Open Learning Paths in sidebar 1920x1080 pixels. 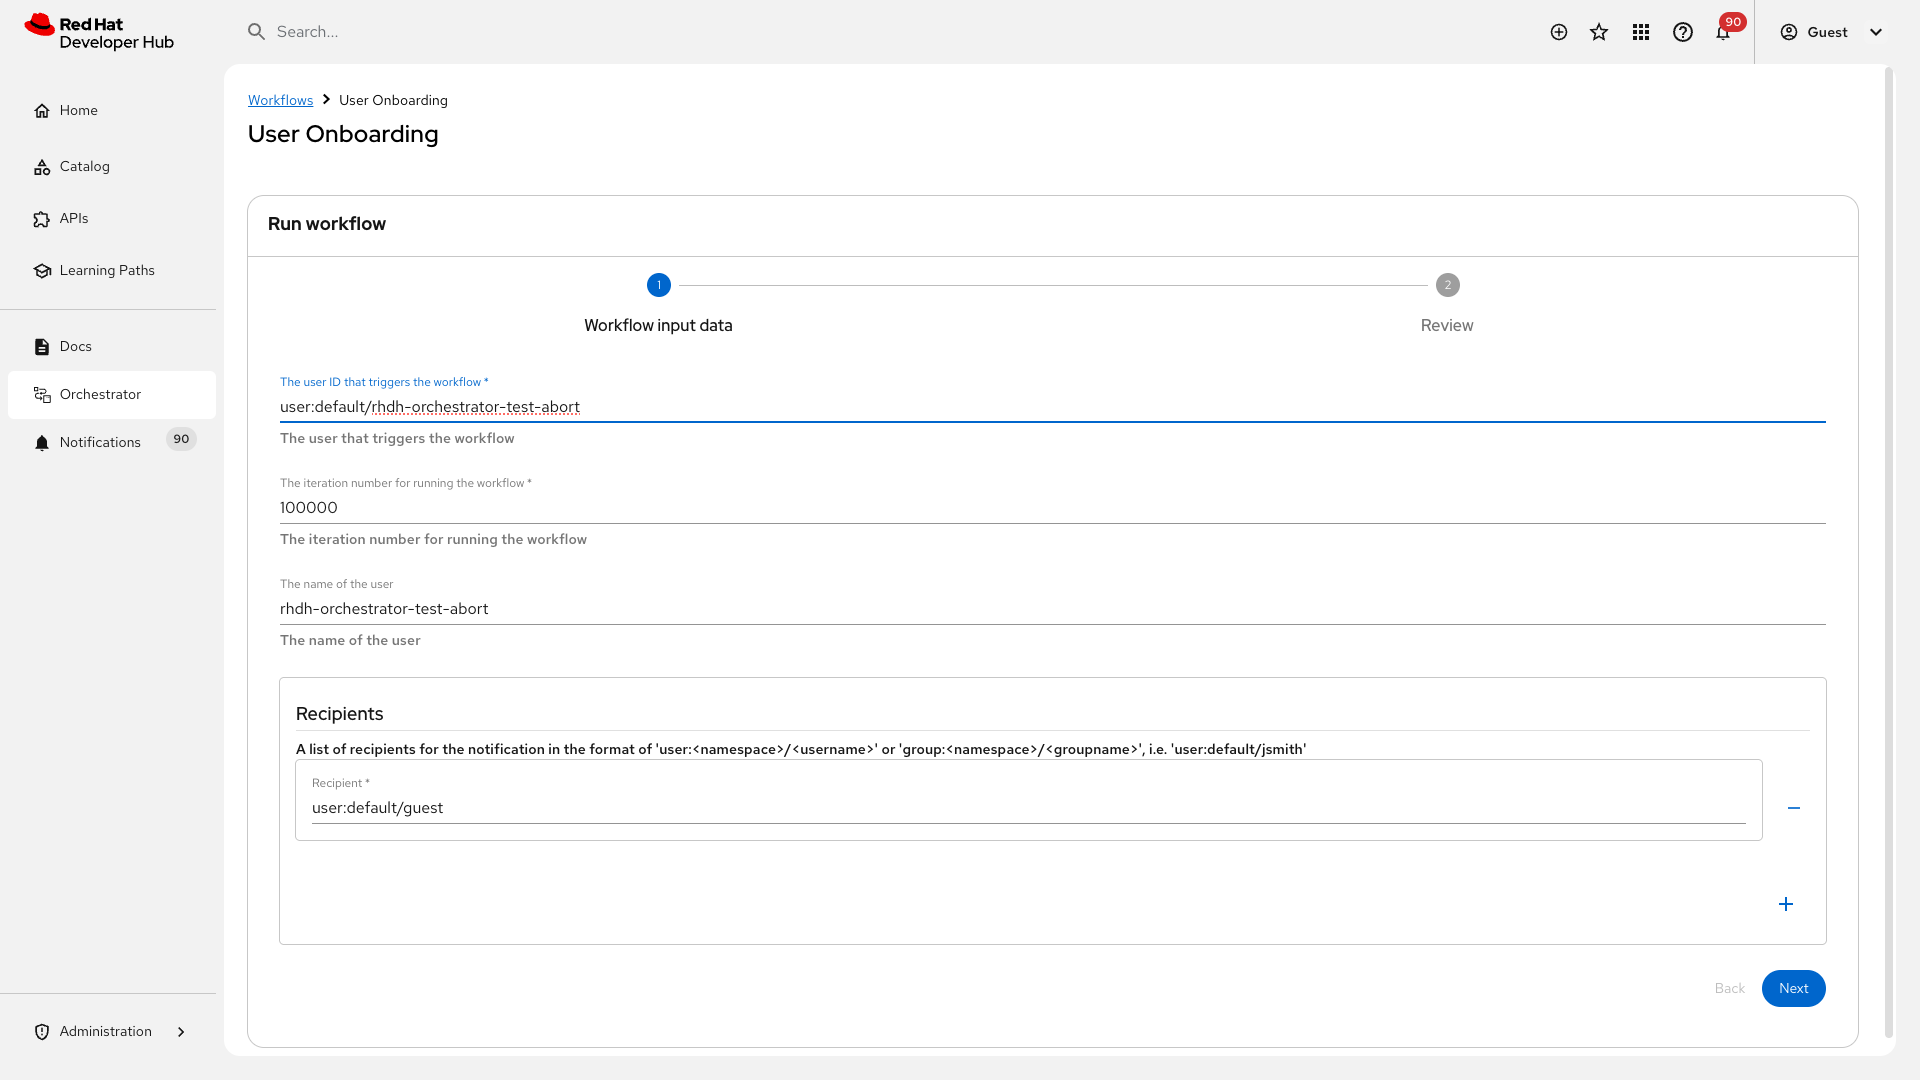[106, 271]
